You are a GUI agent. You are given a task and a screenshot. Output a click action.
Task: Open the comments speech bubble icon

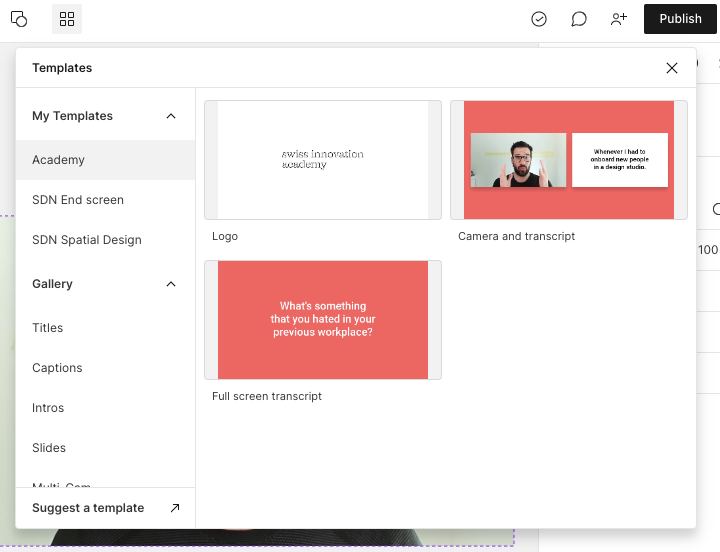coord(579,19)
